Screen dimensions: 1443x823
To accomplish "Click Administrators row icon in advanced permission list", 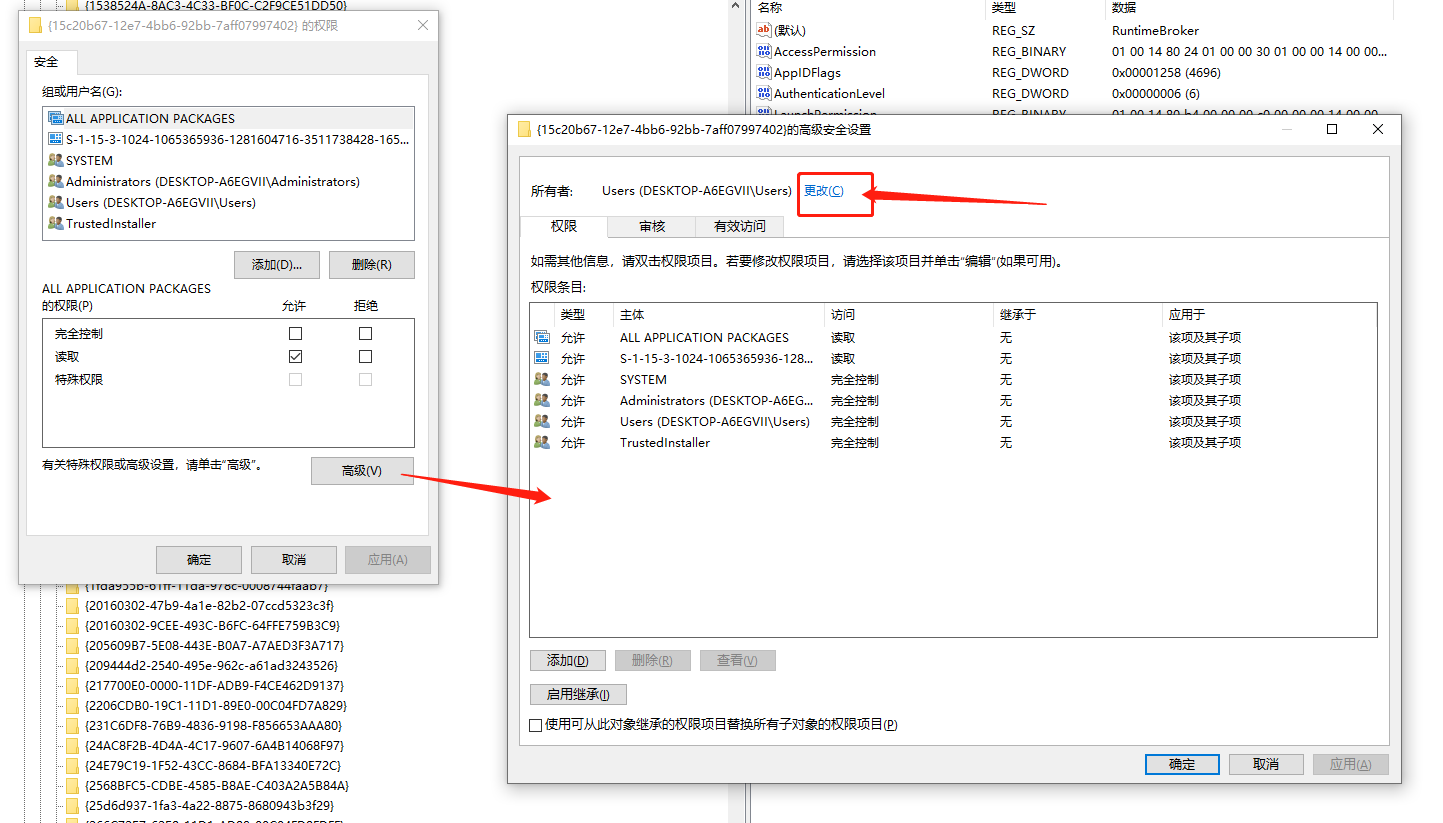I will [x=542, y=400].
